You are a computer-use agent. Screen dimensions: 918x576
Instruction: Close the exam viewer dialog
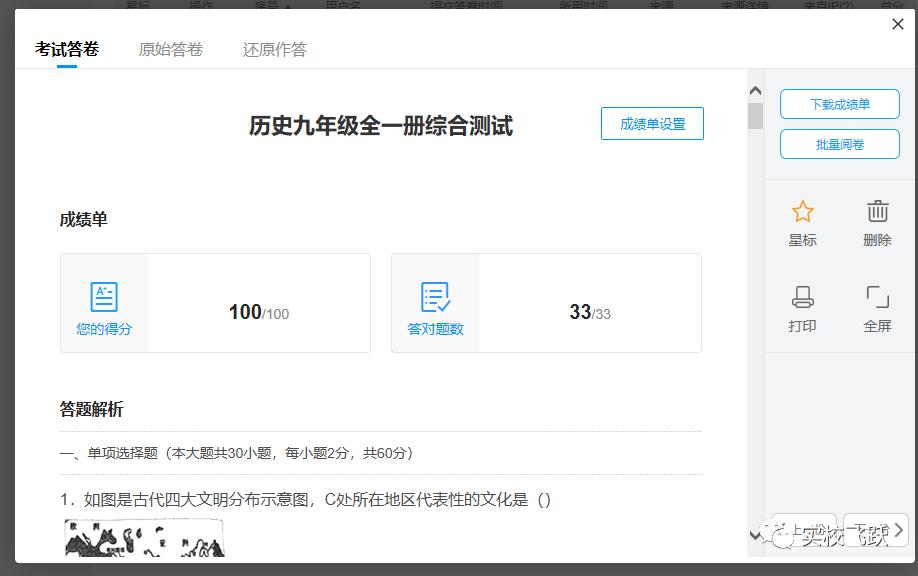point(897,24)
